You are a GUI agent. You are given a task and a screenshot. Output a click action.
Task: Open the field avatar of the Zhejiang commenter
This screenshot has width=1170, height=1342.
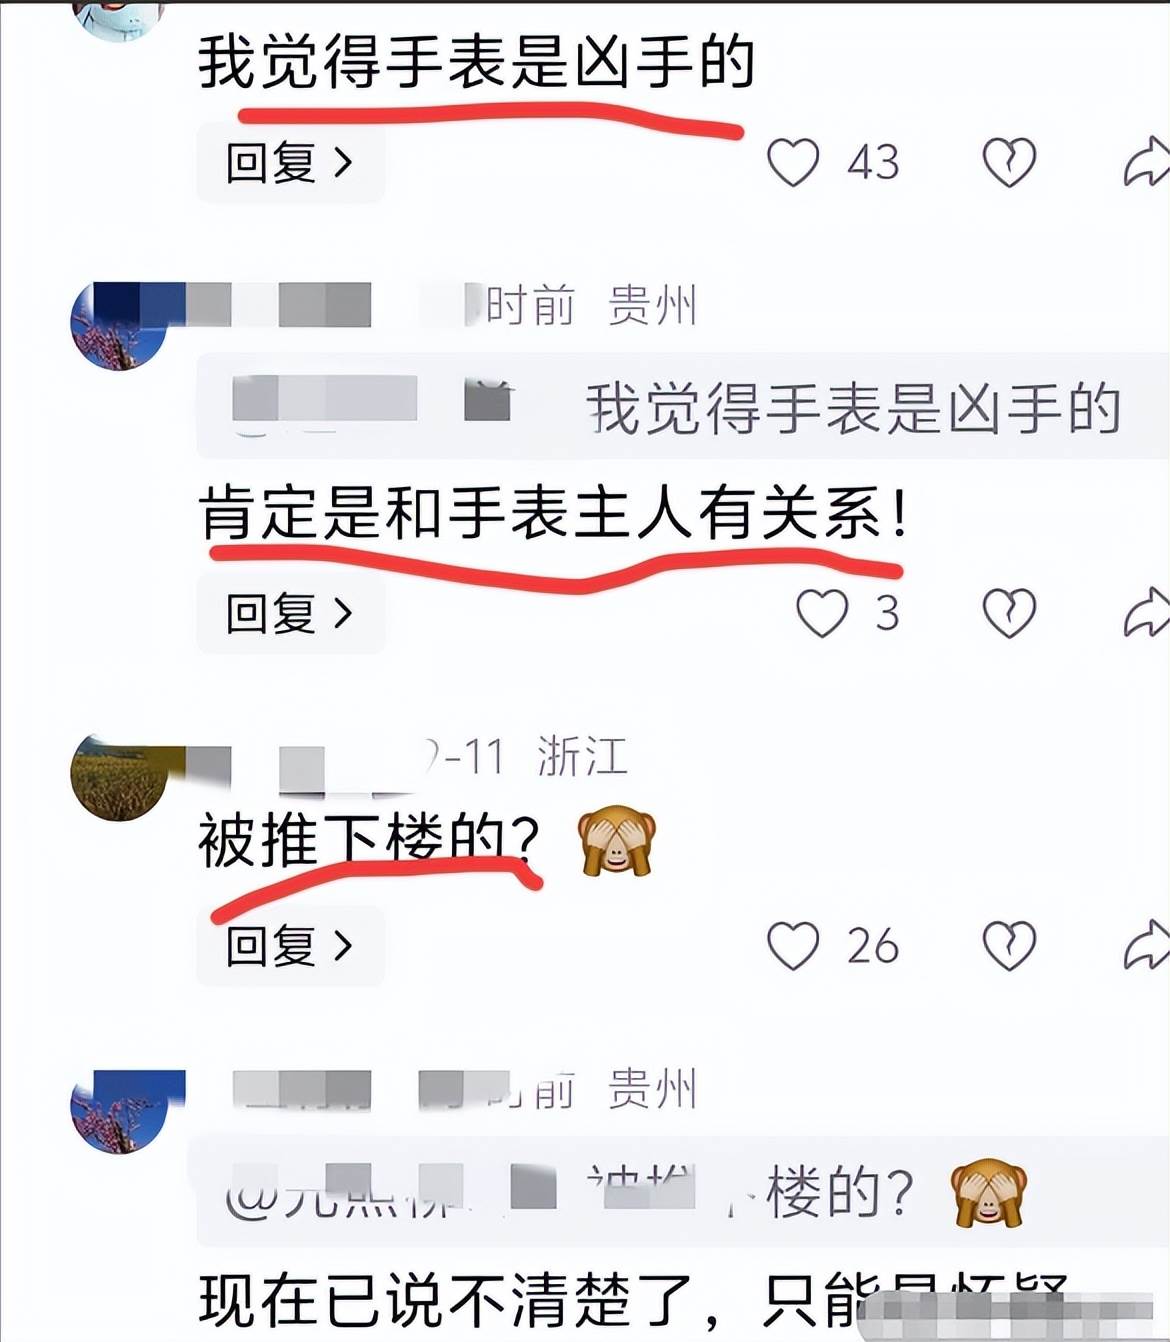click(x=118, y=777)
